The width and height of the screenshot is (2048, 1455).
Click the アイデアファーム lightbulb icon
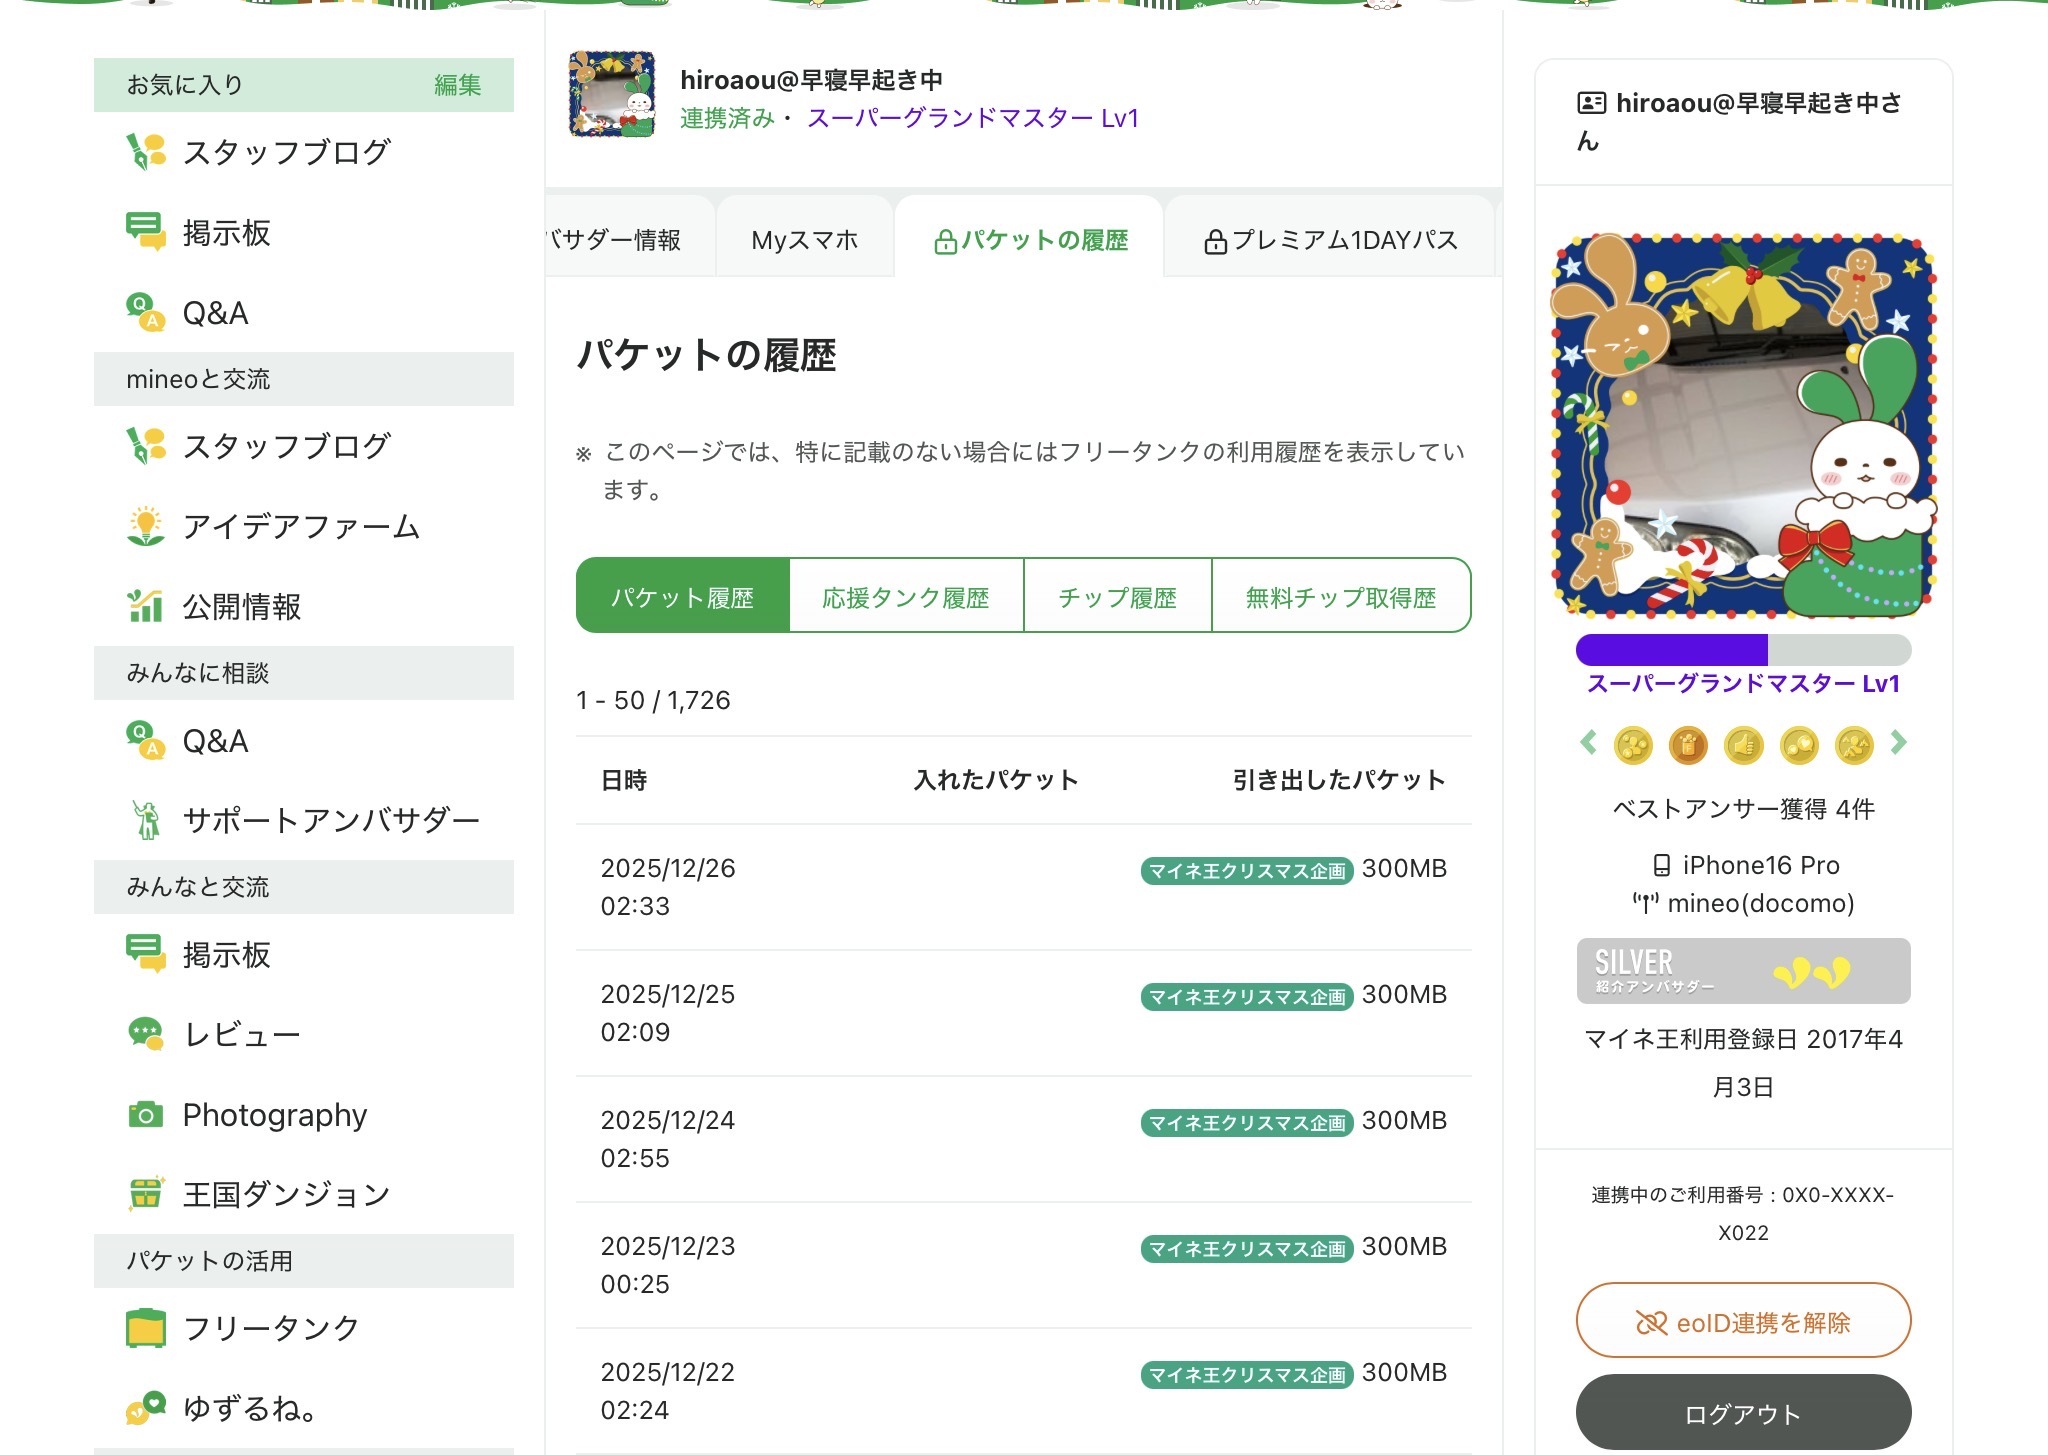click(x=146, y=526)
